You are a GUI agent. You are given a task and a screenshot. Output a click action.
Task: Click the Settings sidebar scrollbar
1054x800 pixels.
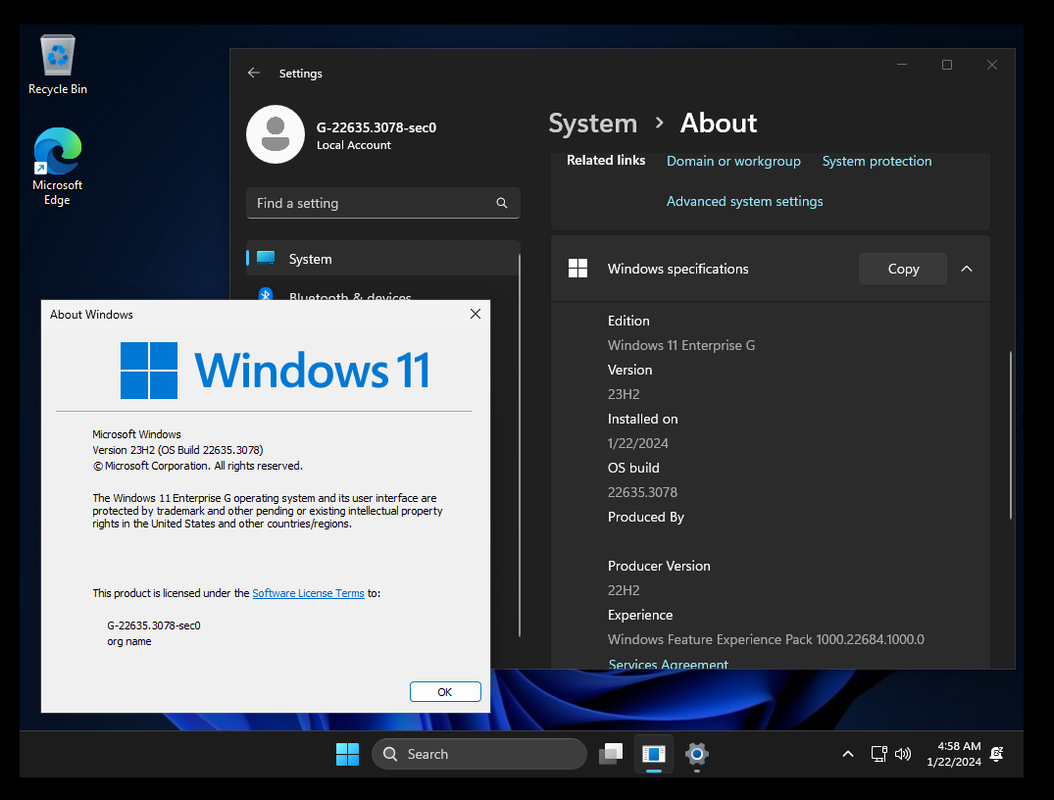[520, 445]
